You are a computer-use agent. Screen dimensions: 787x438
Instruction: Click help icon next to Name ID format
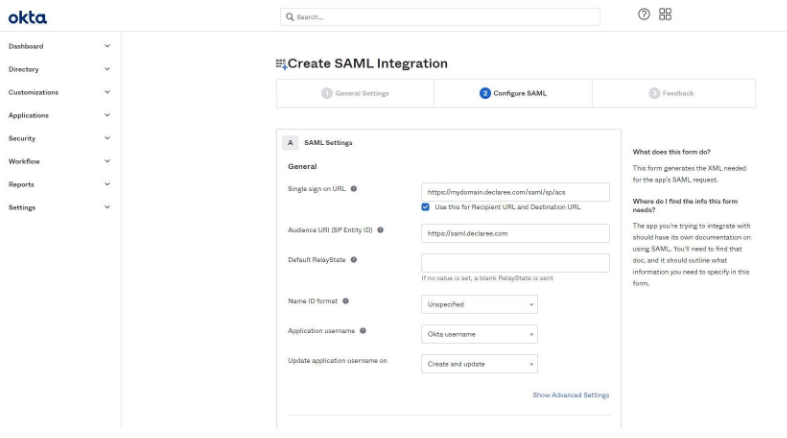[346, 300]
